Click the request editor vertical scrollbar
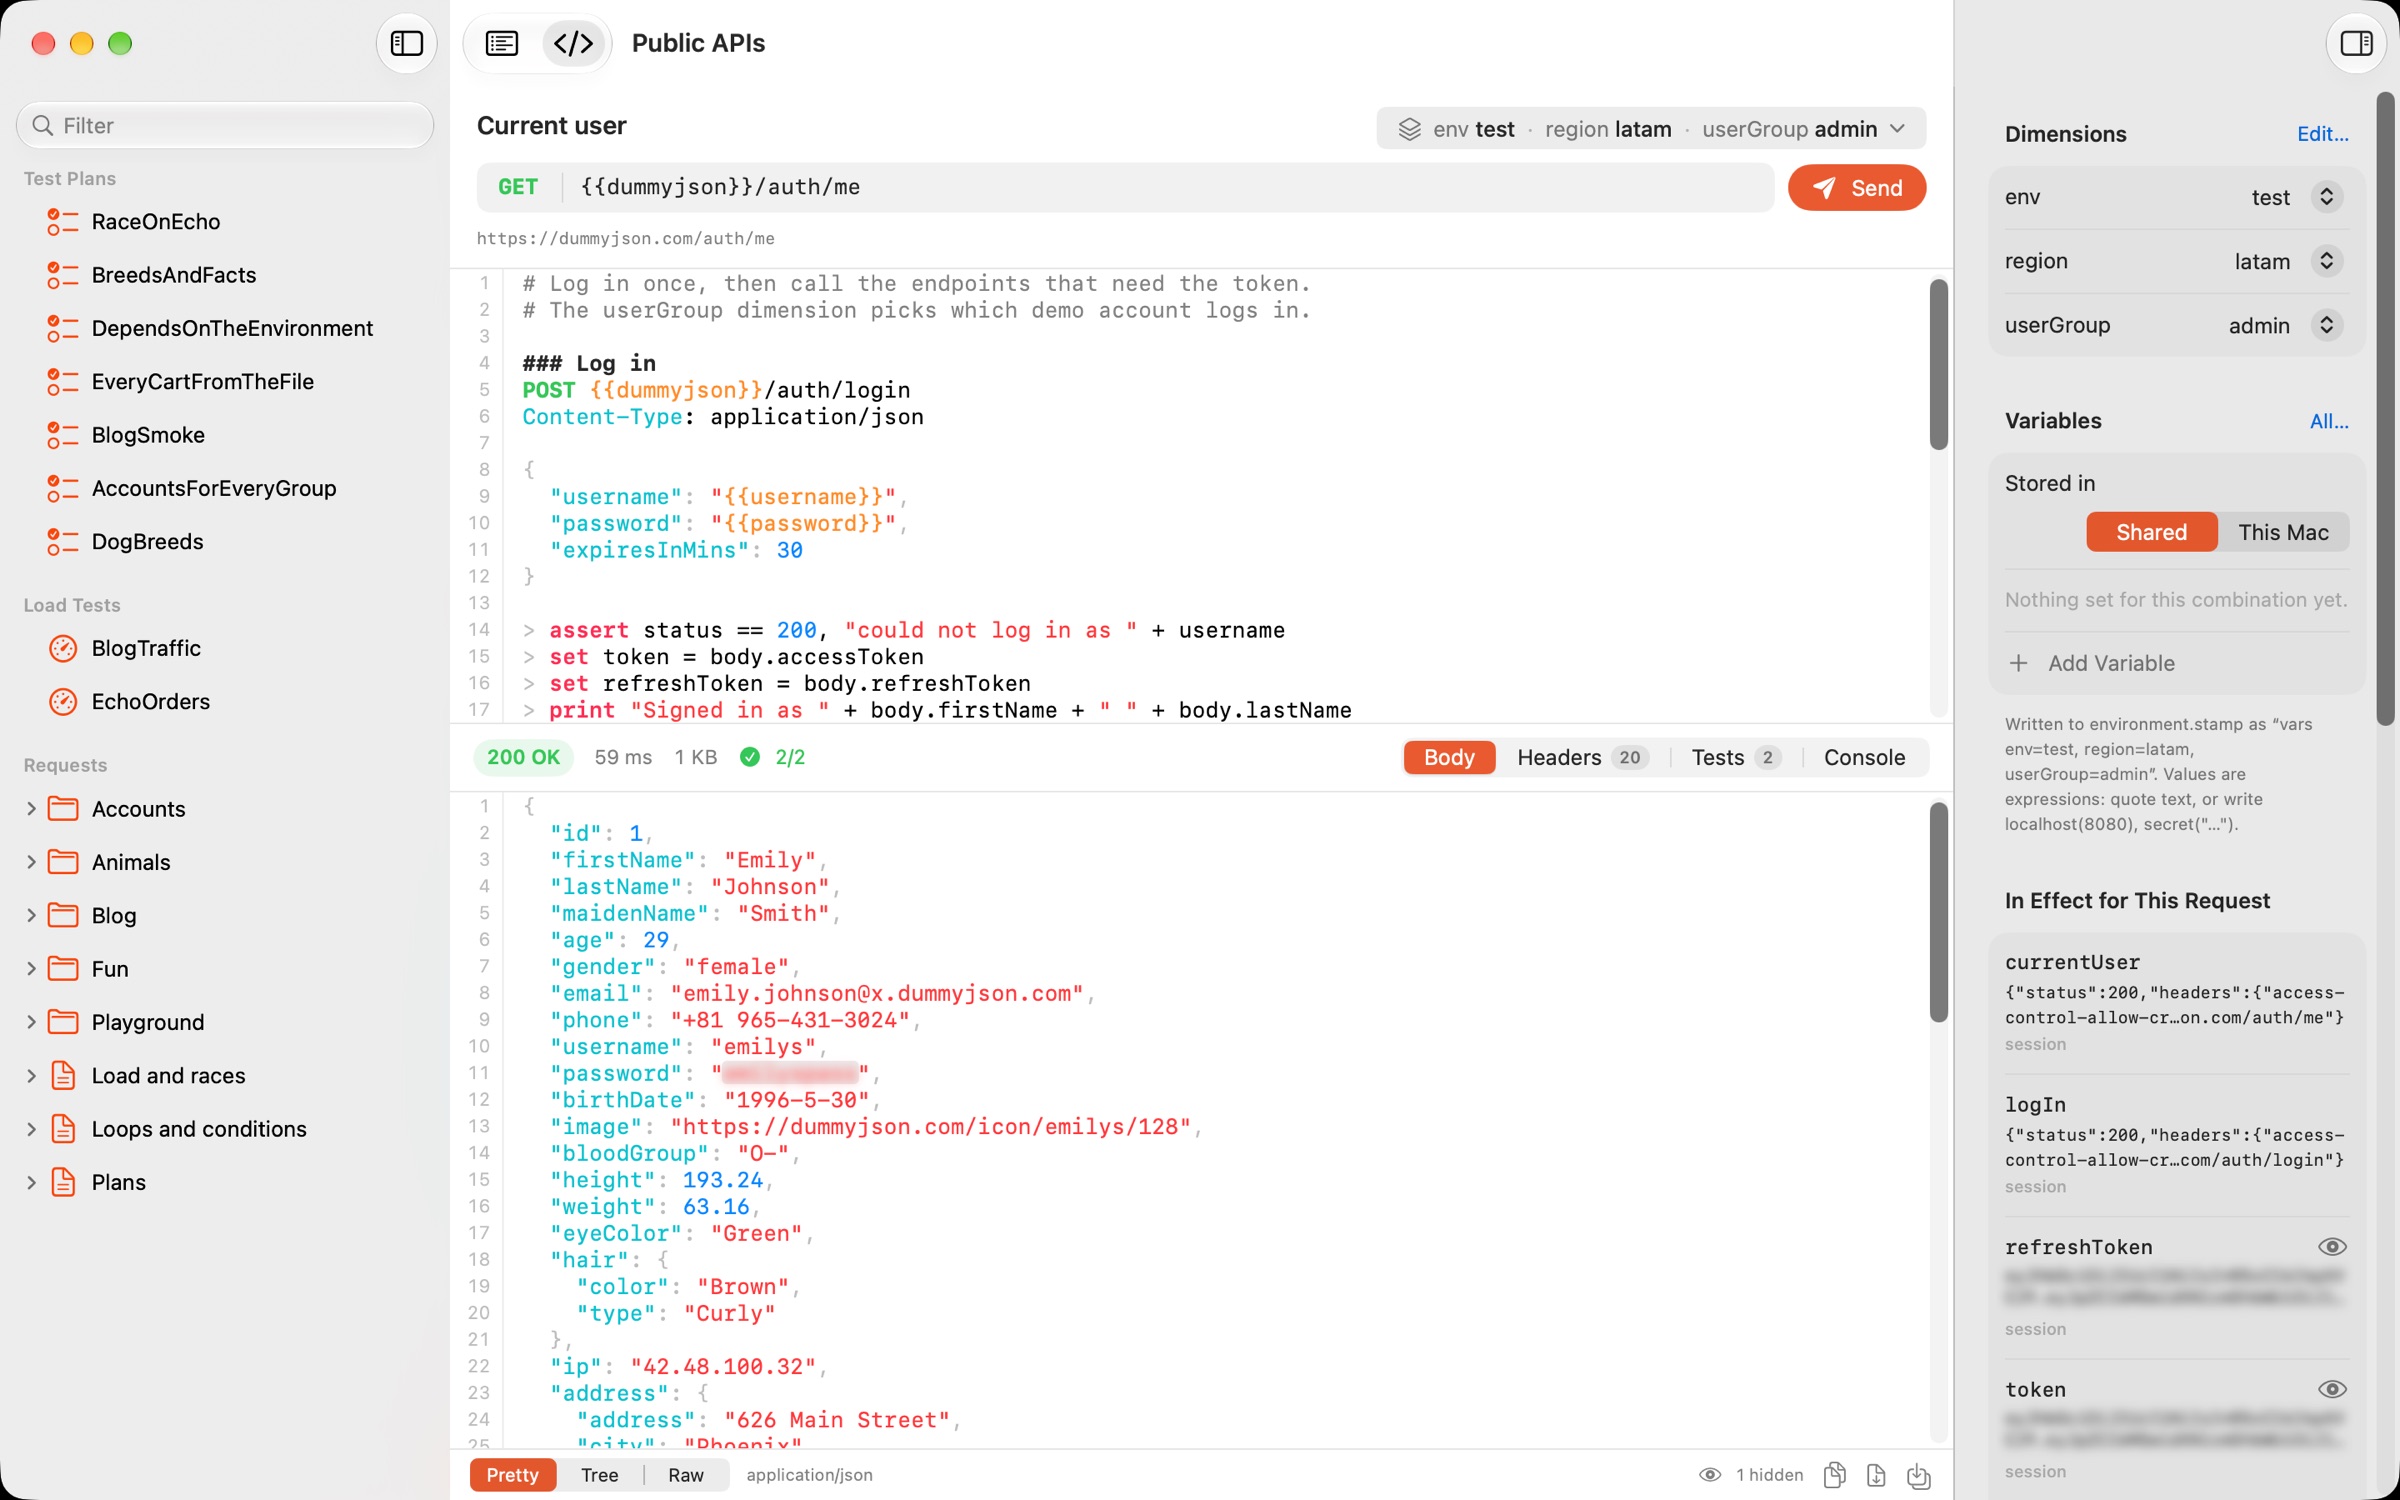The height and width of the screenshot is (1500, 2400). pyautogui.click(x=1938, y=365)
